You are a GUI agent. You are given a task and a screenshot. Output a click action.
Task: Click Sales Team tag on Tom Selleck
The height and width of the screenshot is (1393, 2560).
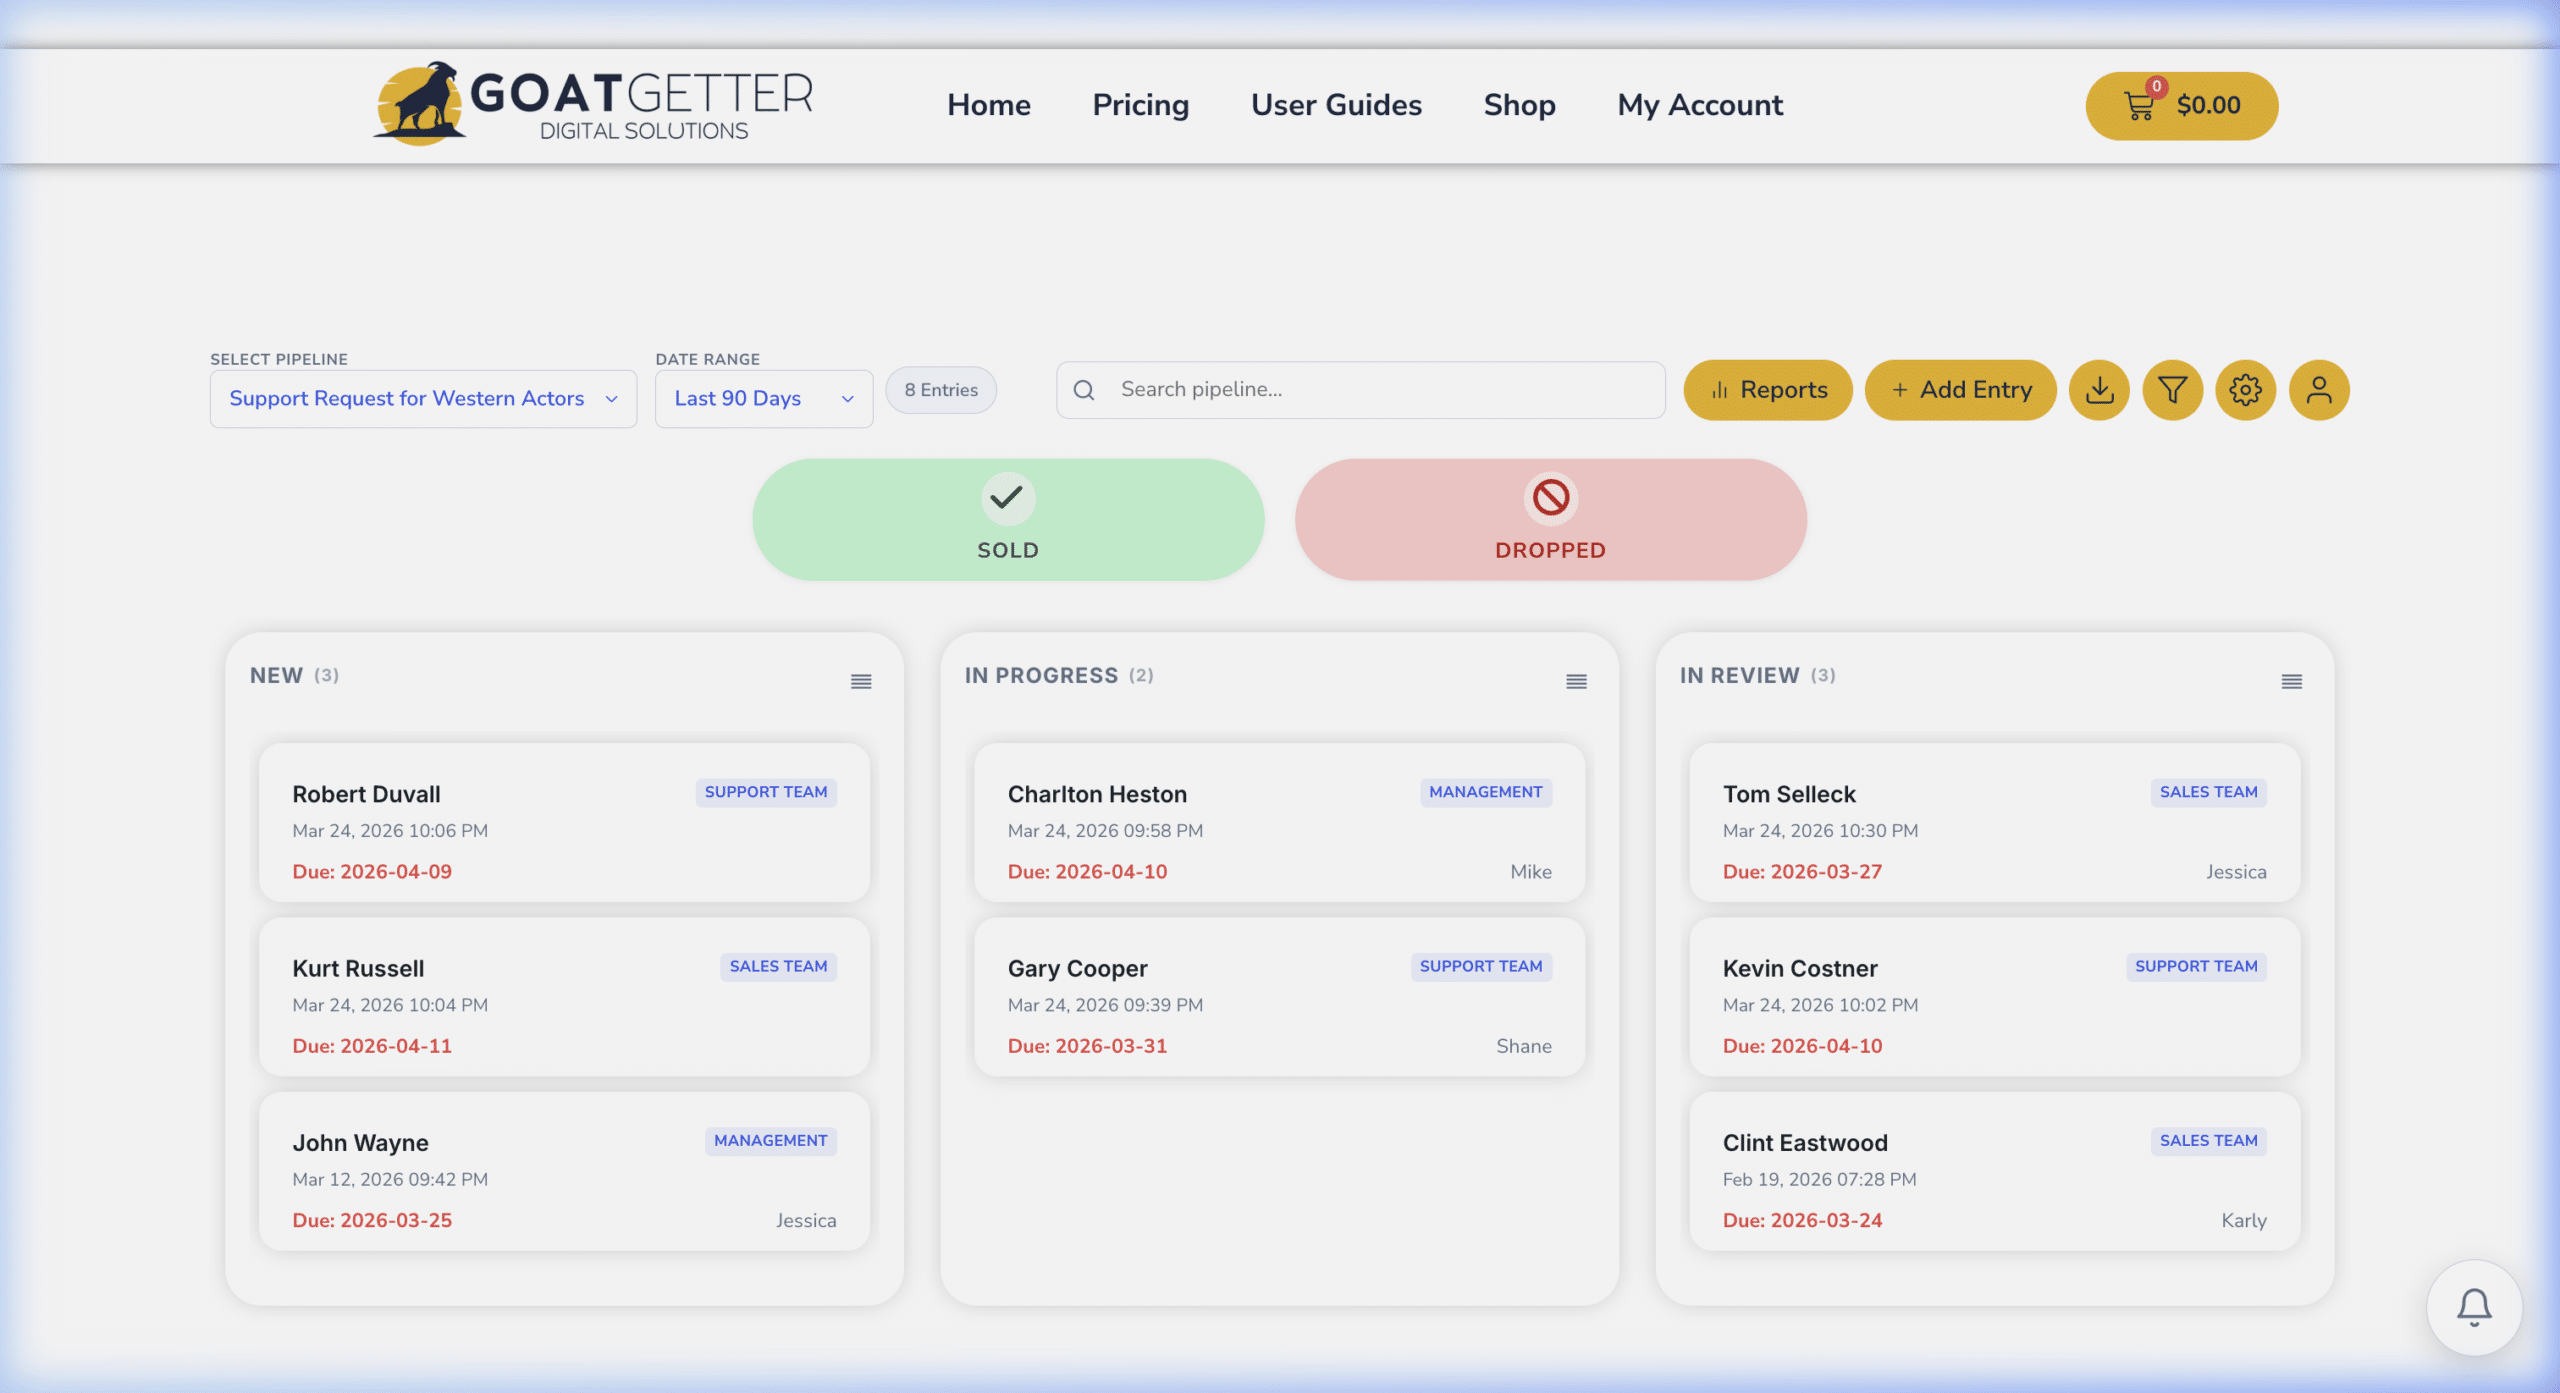(x=2208, y=792)
